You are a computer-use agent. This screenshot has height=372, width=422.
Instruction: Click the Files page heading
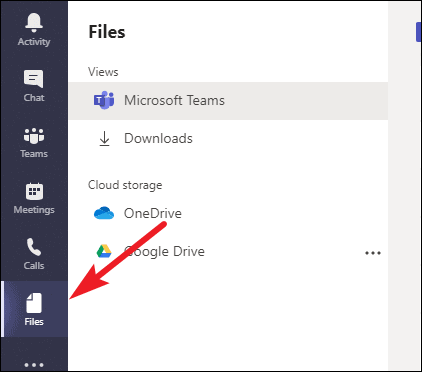[107, 32]
